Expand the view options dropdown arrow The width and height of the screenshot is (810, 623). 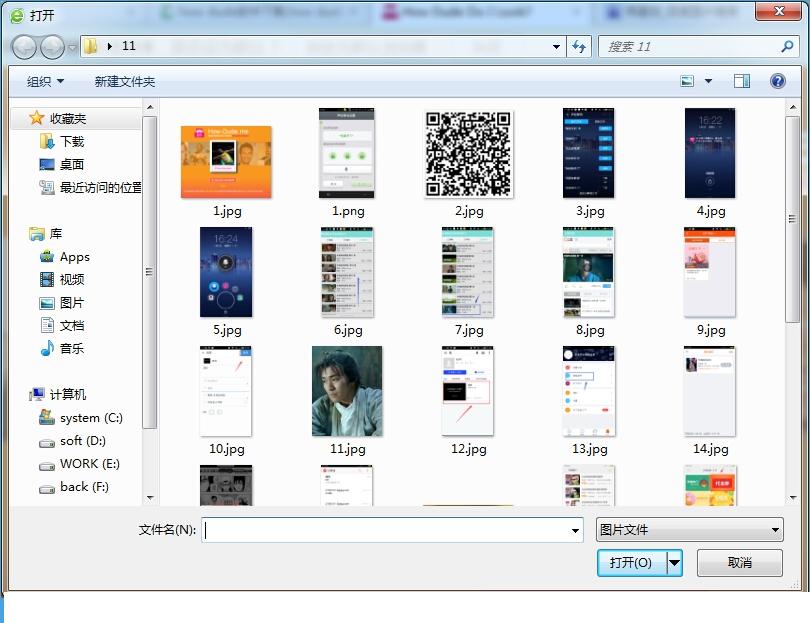pyautogui.click(x=708, y=81)
